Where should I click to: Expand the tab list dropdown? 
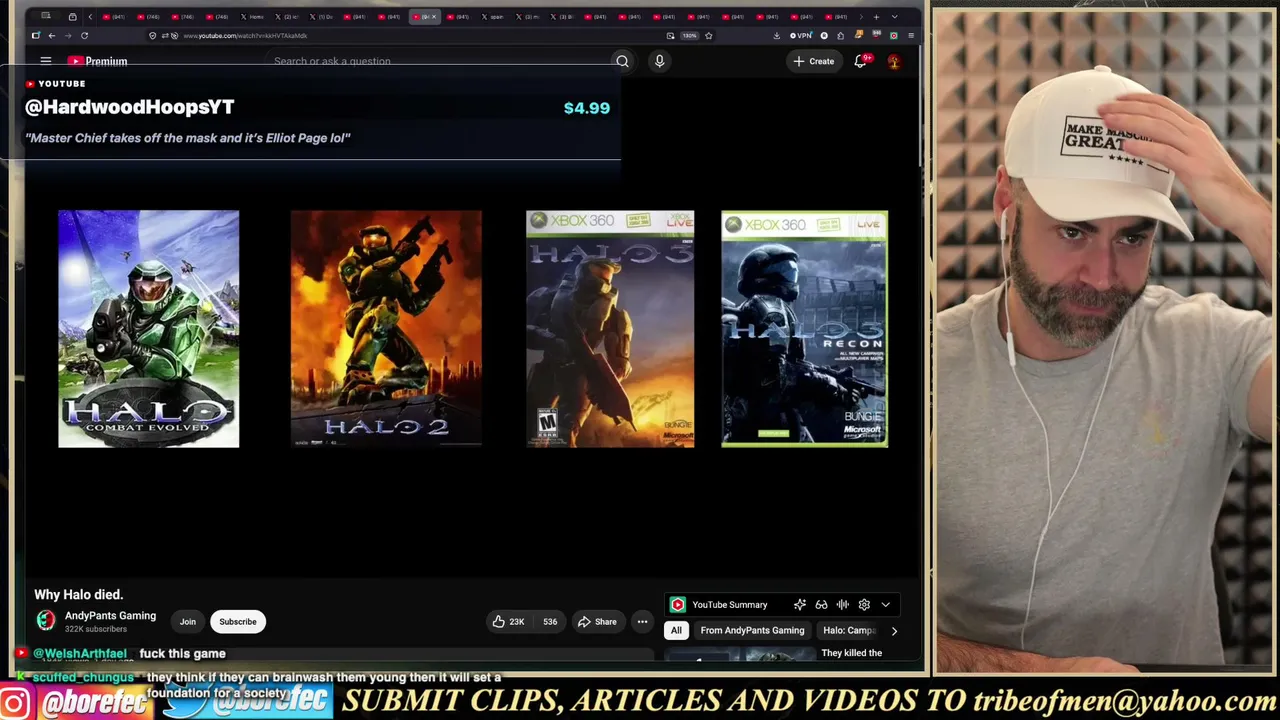[894, 17]
